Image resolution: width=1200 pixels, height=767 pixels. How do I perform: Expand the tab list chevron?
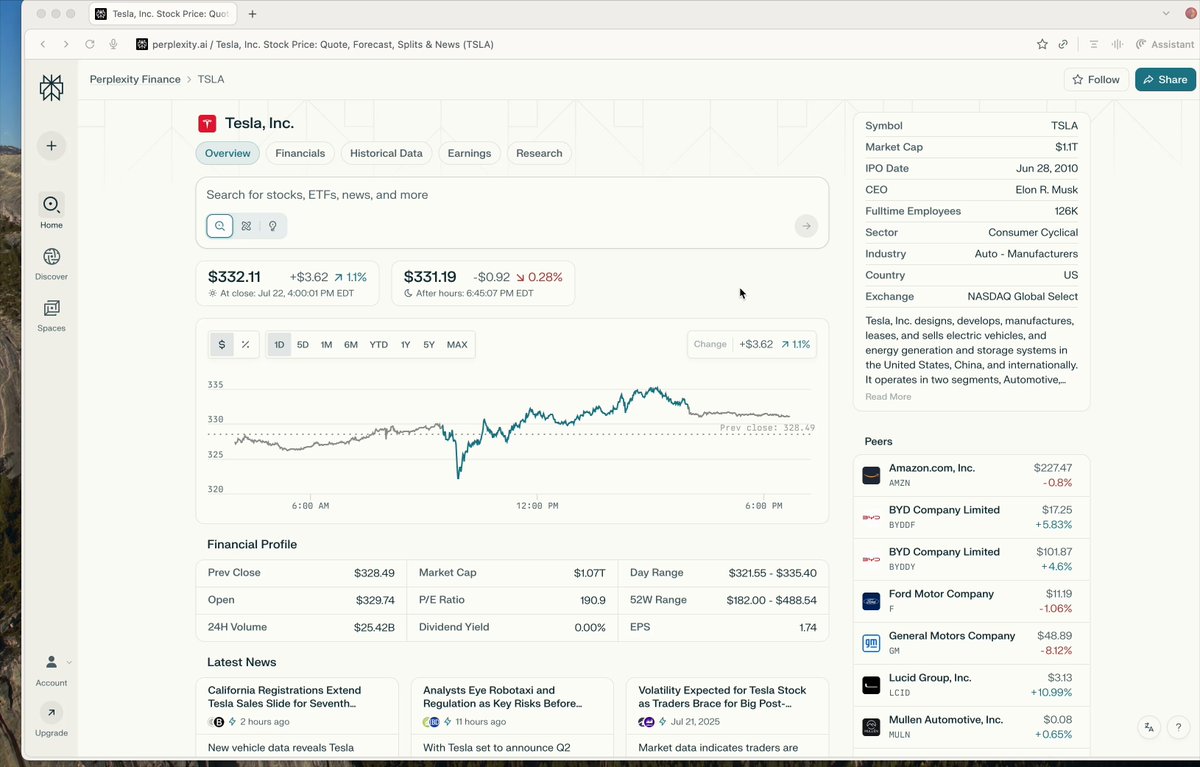point(1166,13)
